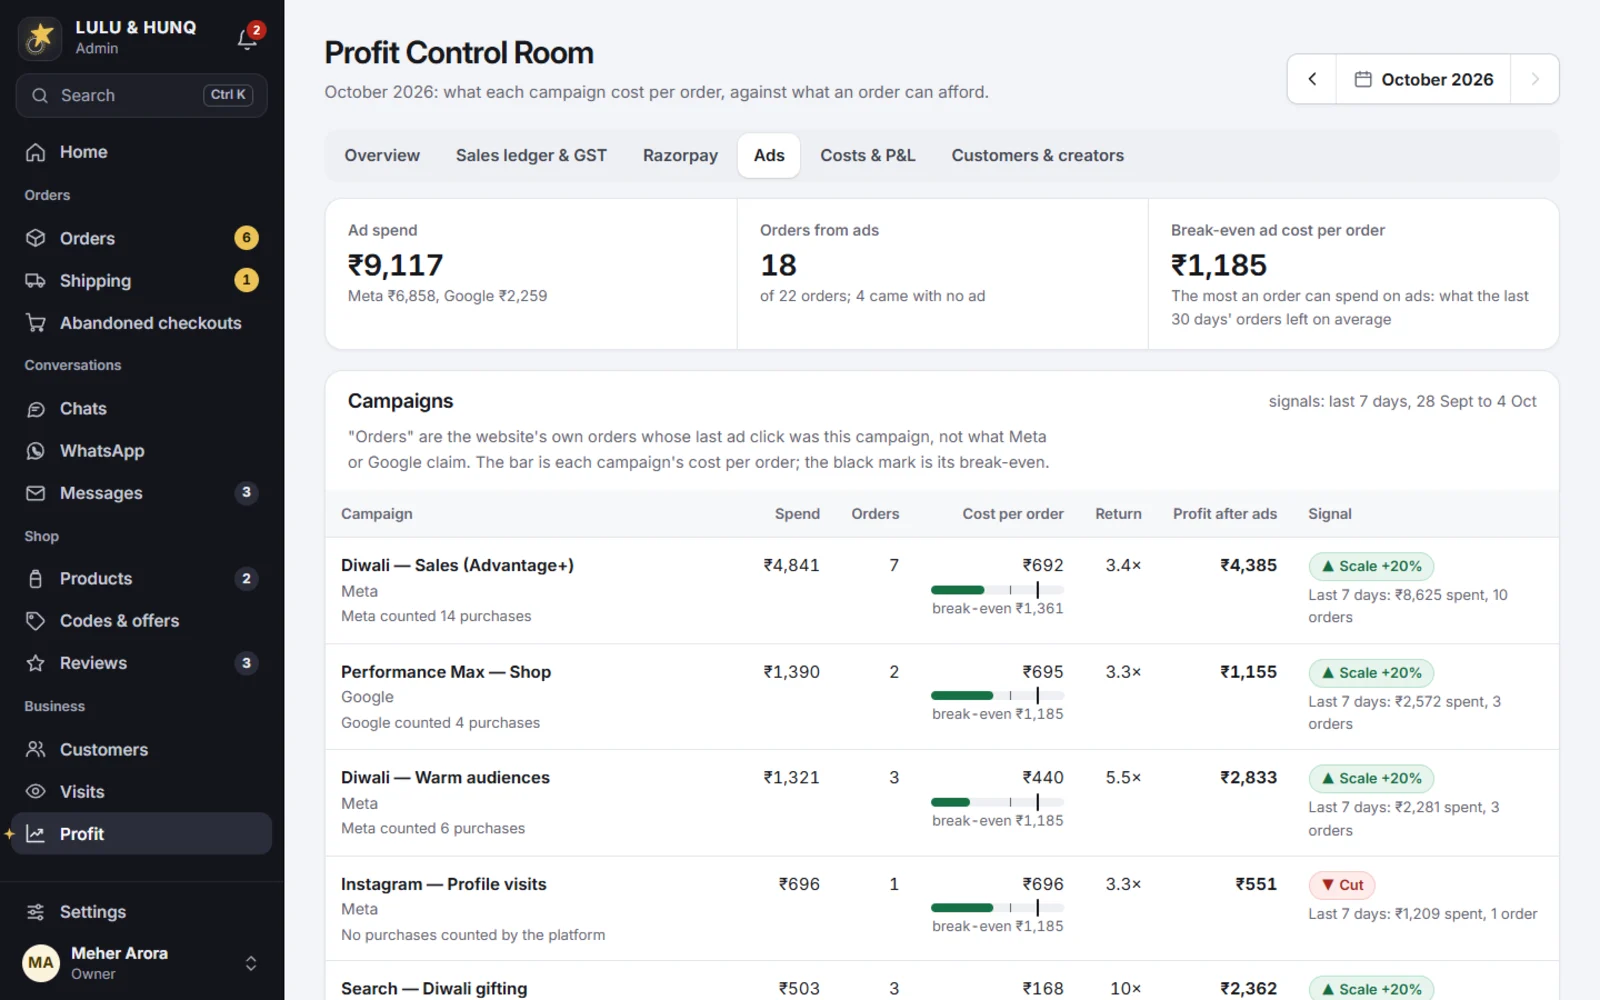Open the Razorpay tab
The image size is (1600, 1000).
[x=680, y=156]
